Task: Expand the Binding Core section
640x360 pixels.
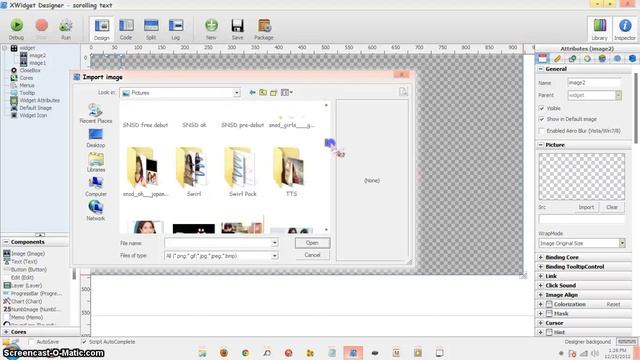Action: coord(541,257)
